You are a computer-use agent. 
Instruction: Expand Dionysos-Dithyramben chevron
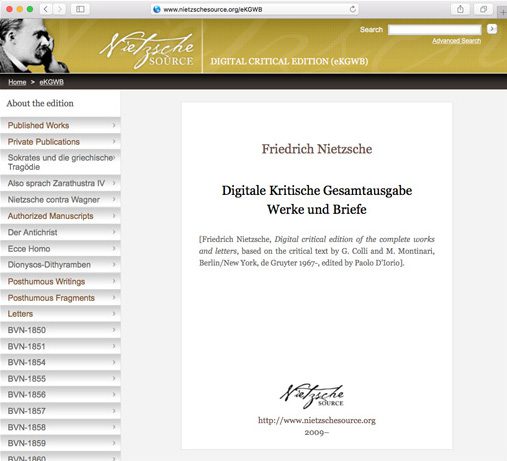114,265
